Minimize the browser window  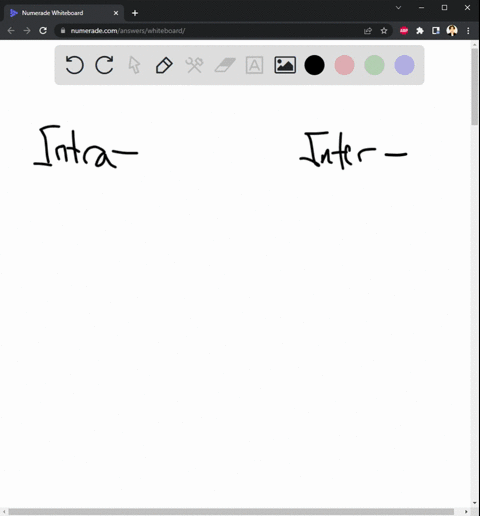(x=421, y=7)
